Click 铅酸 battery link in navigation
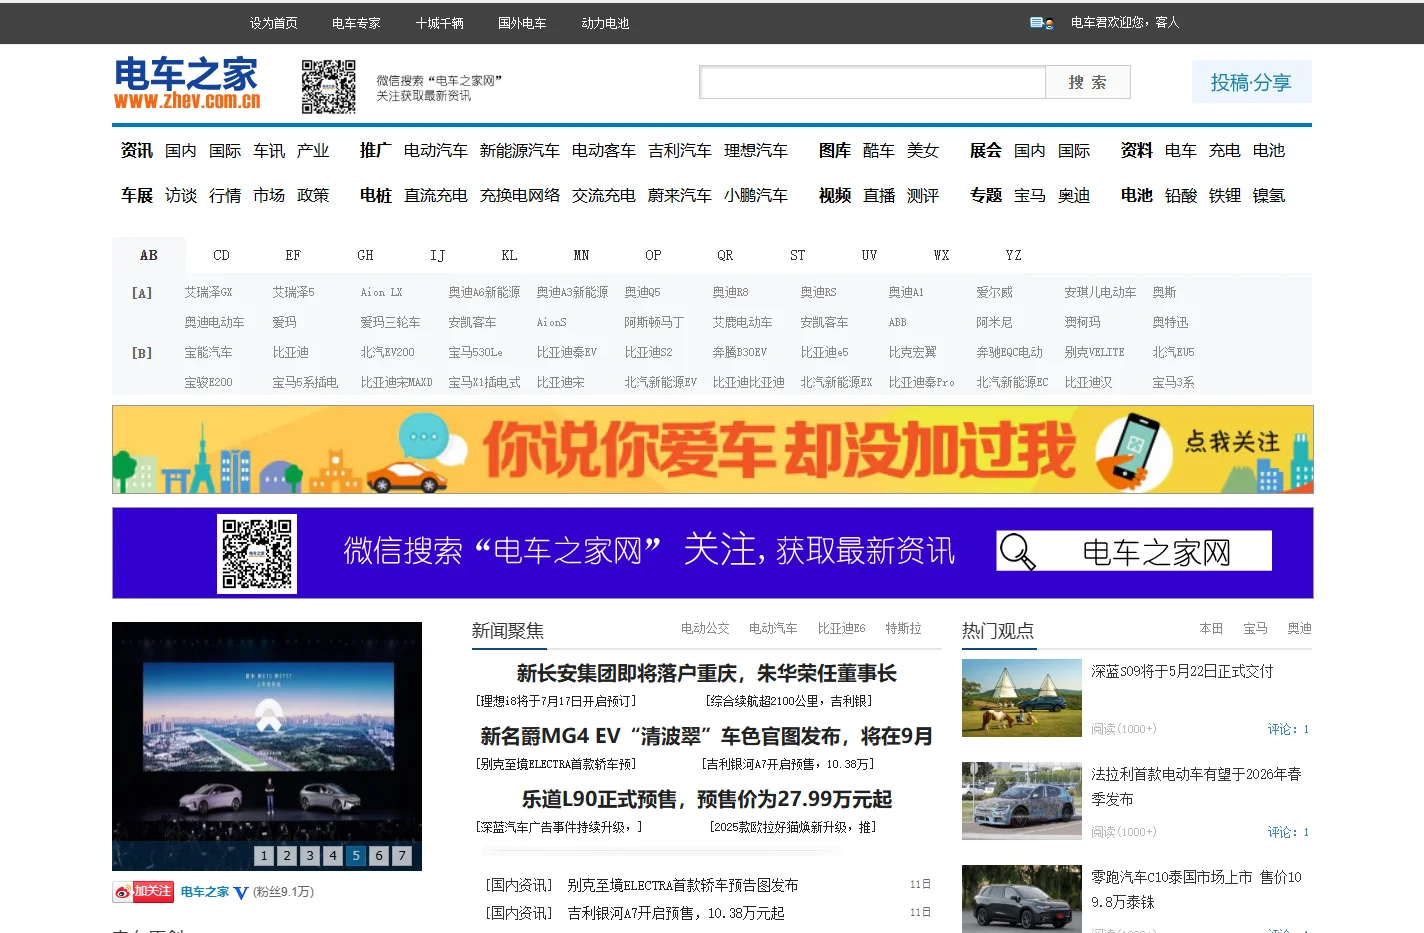 click(1181, 195)
